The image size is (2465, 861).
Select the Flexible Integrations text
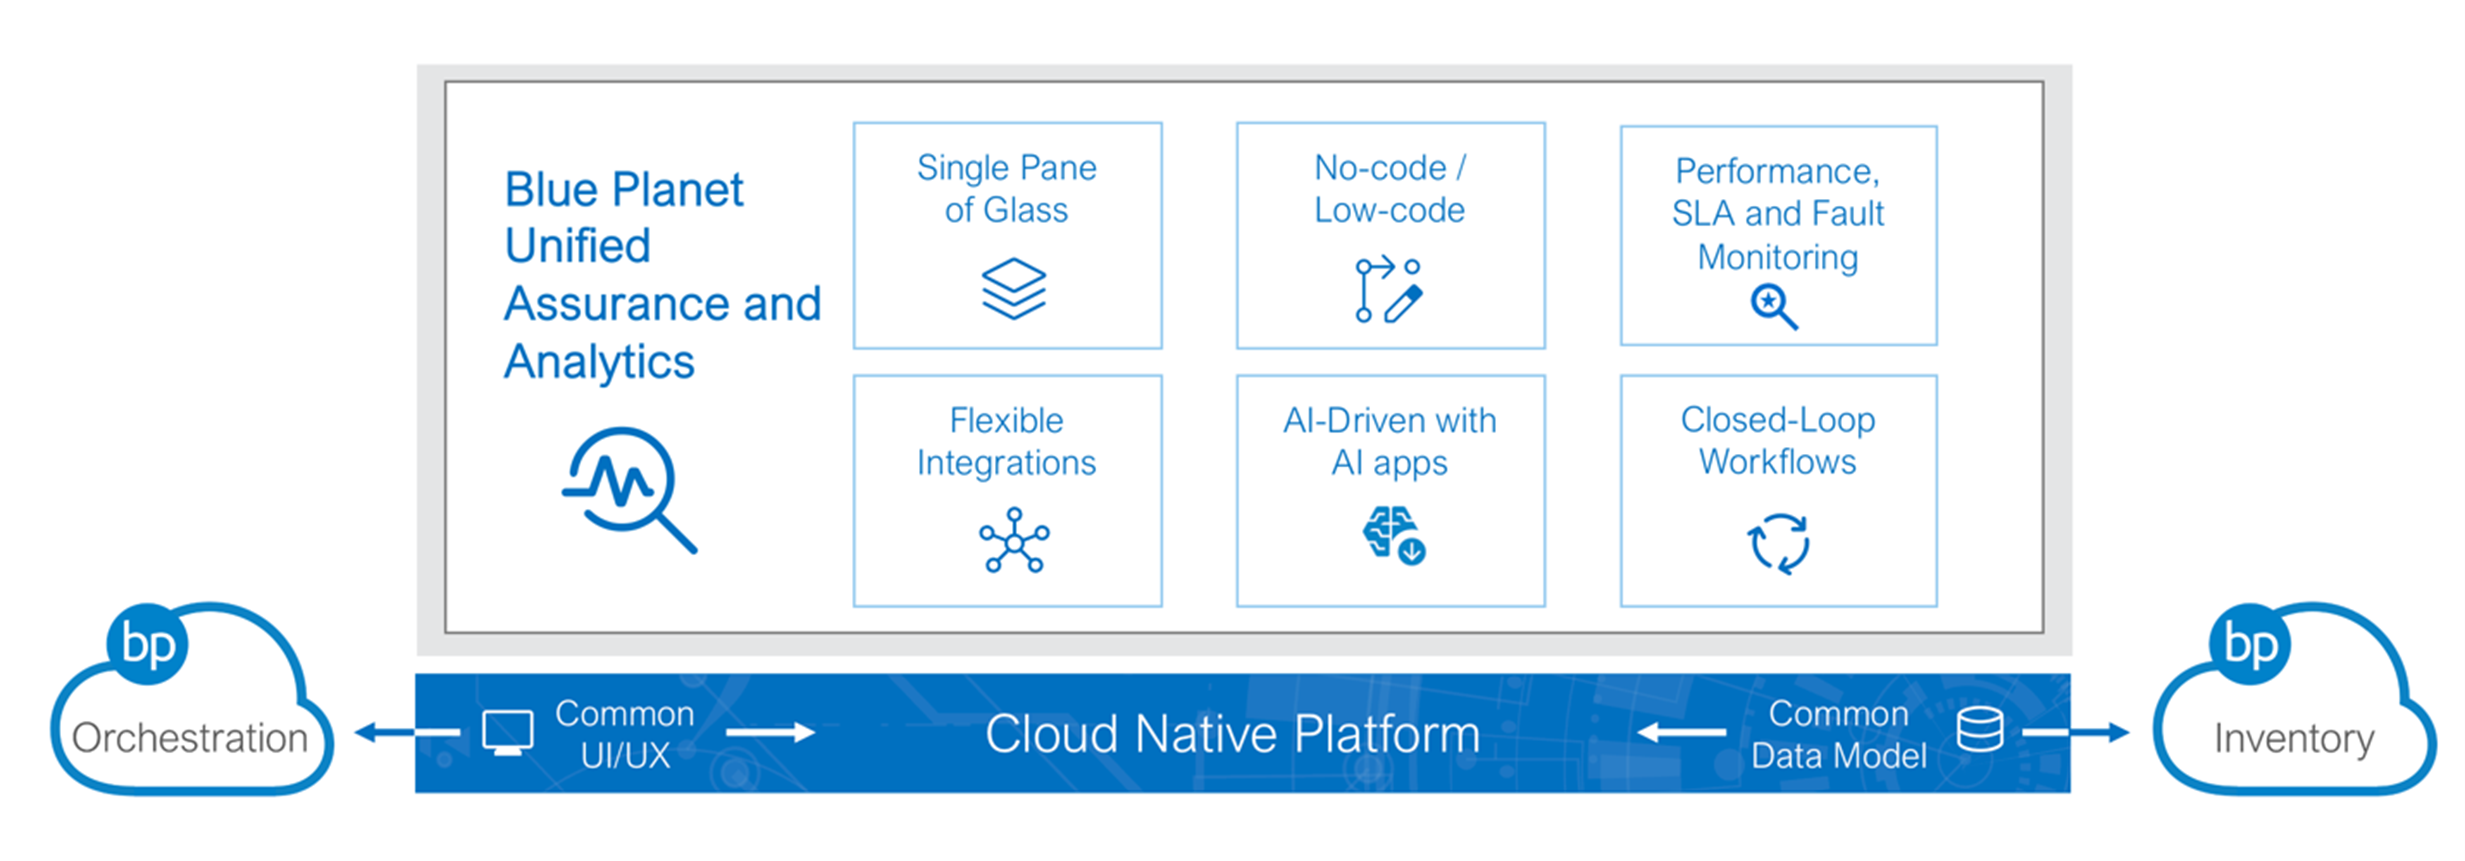(x=1006, y=441)
